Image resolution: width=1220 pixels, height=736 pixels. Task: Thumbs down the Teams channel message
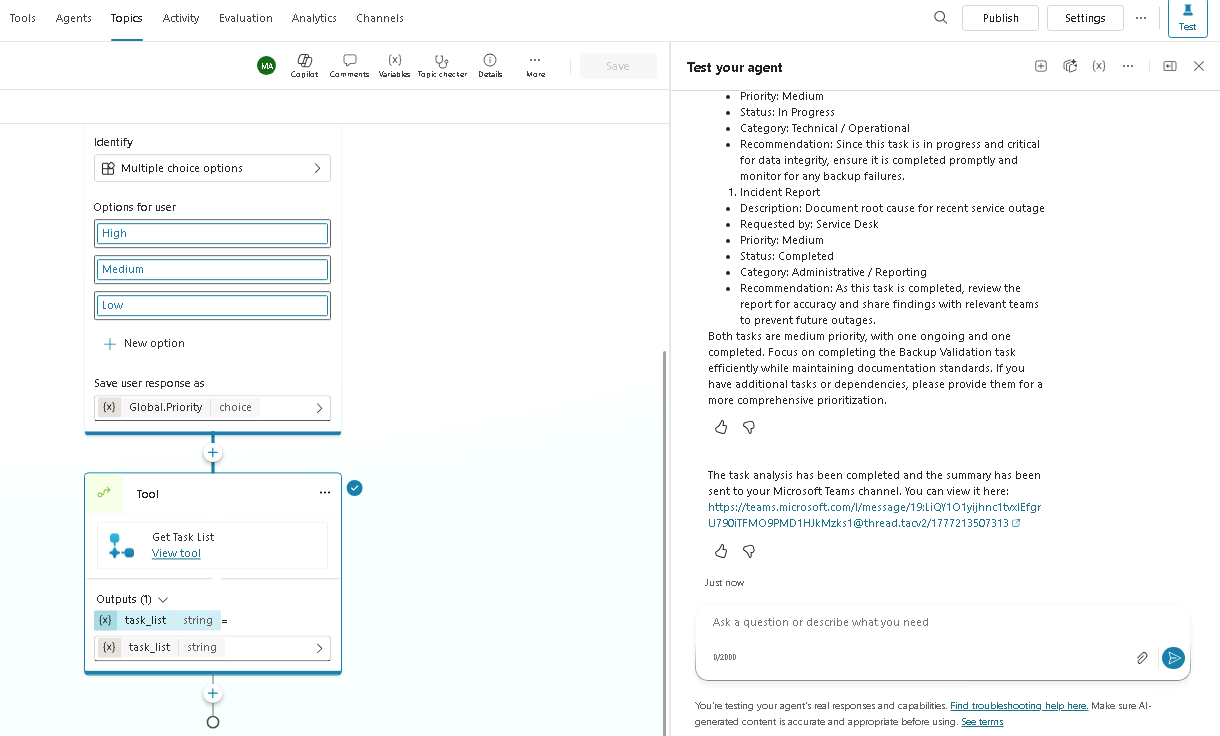point(749,551)
